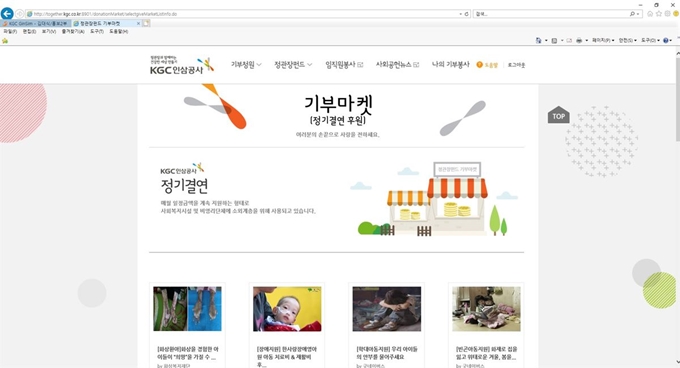Image resolution: width=680 pixels, height=368 pixels.
Task: Open the [학대아동지원] campaign title text
Action: (386, 353)
